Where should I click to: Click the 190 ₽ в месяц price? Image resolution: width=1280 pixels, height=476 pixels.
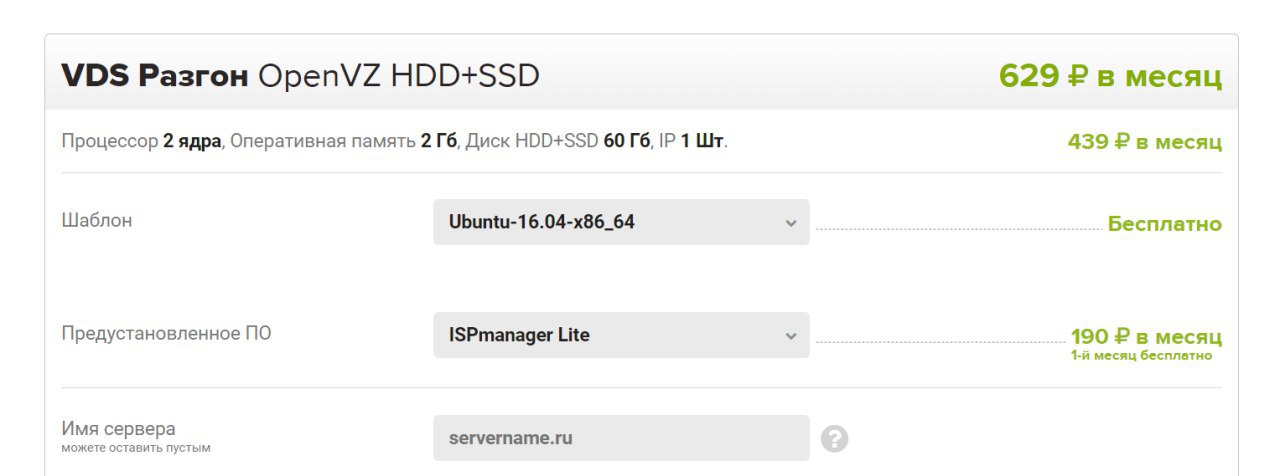[x=1146, y=336]
